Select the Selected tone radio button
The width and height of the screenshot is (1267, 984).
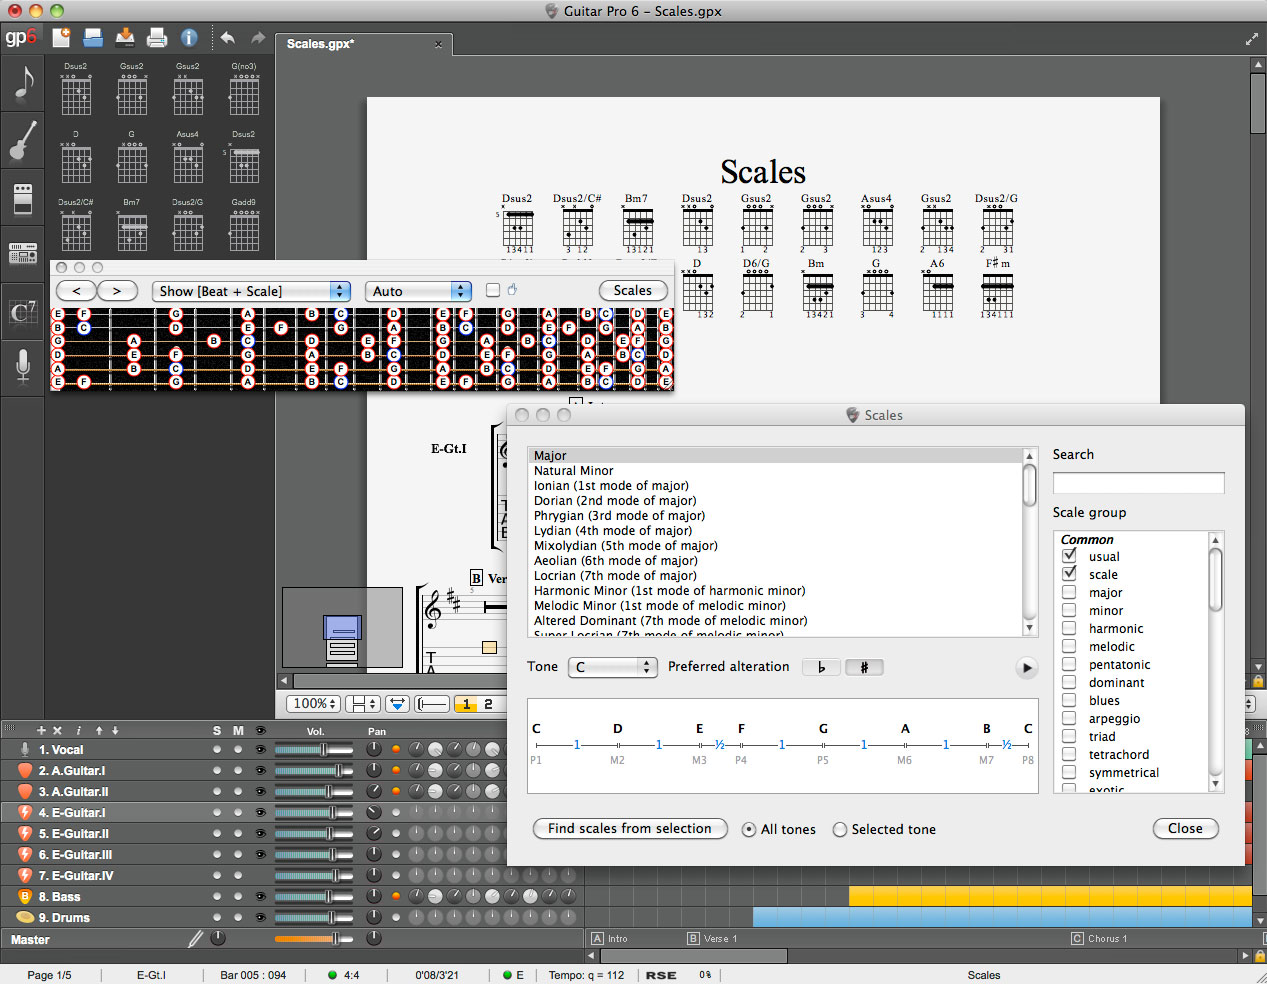coord(840,829)
